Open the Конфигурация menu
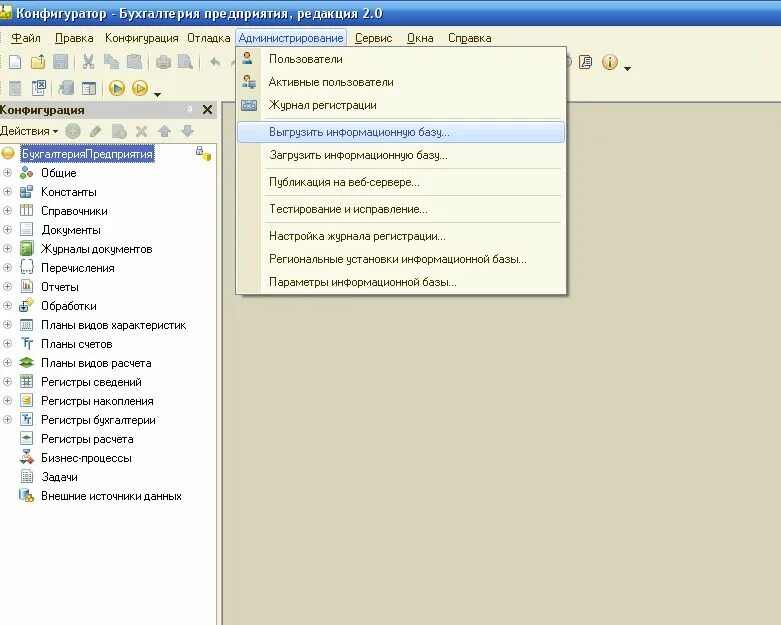Image resolution: width=781 pixels, height=625 pixels. (x=141, y=38)
